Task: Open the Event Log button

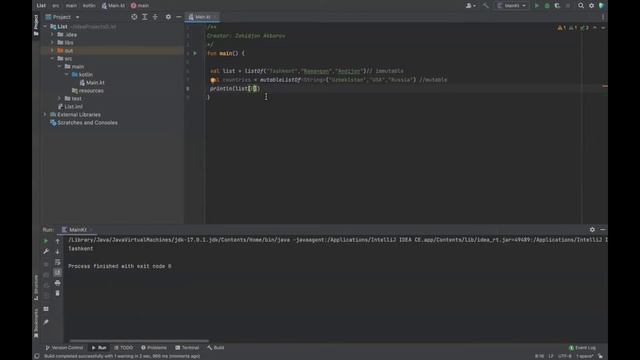Action: click(x=582, y=348)
